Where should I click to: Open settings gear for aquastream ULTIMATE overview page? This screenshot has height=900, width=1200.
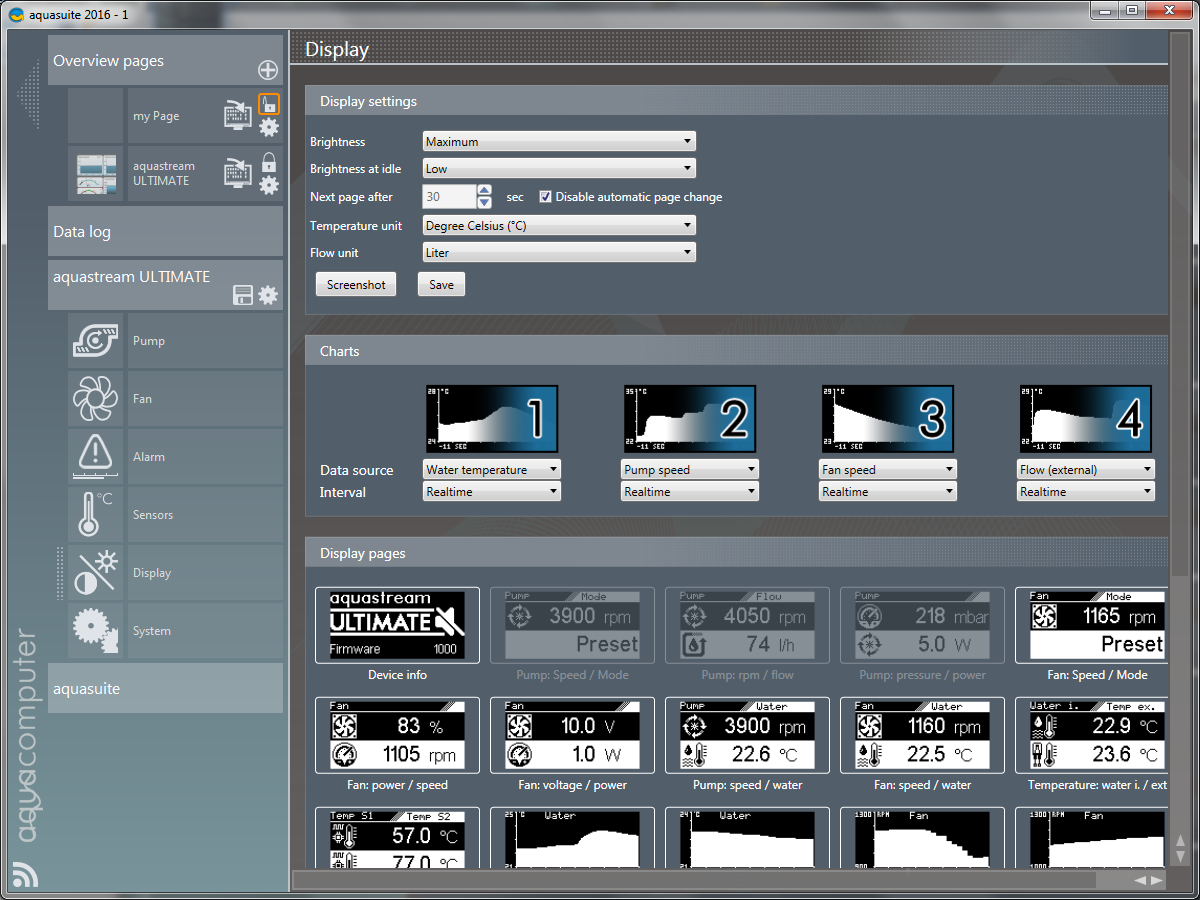click(269, 185)
